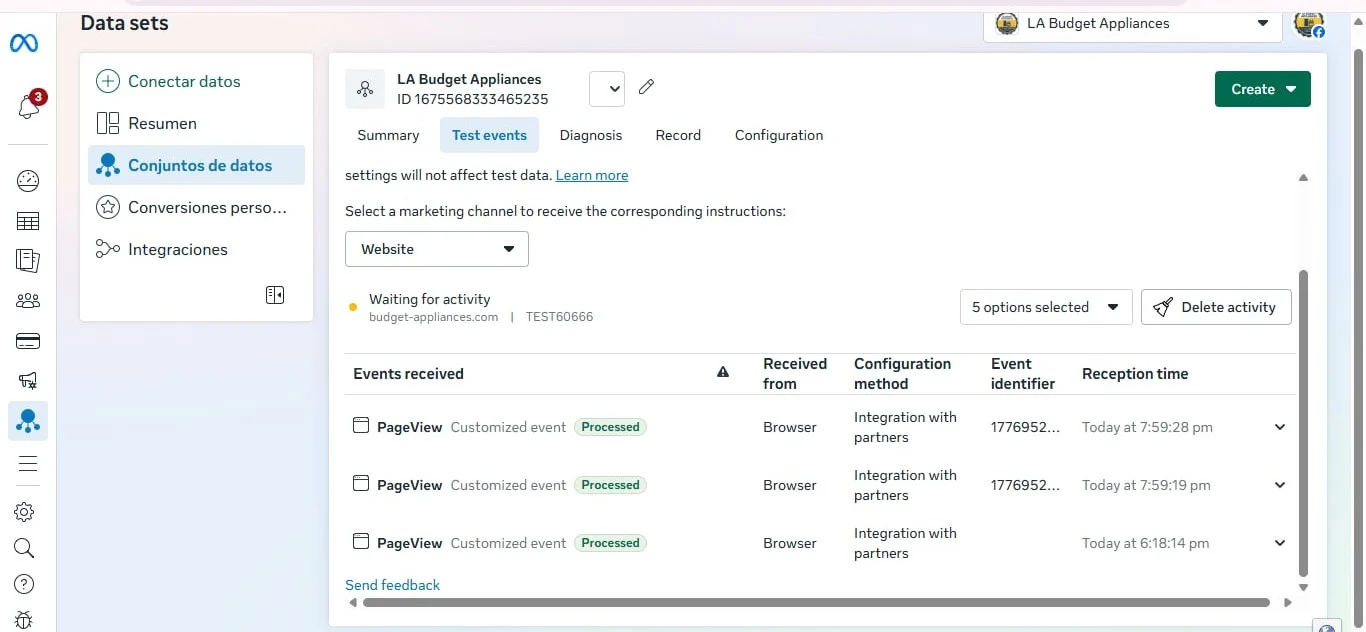
Task: Click the Delete activity button
Action: pos(1216,307)
